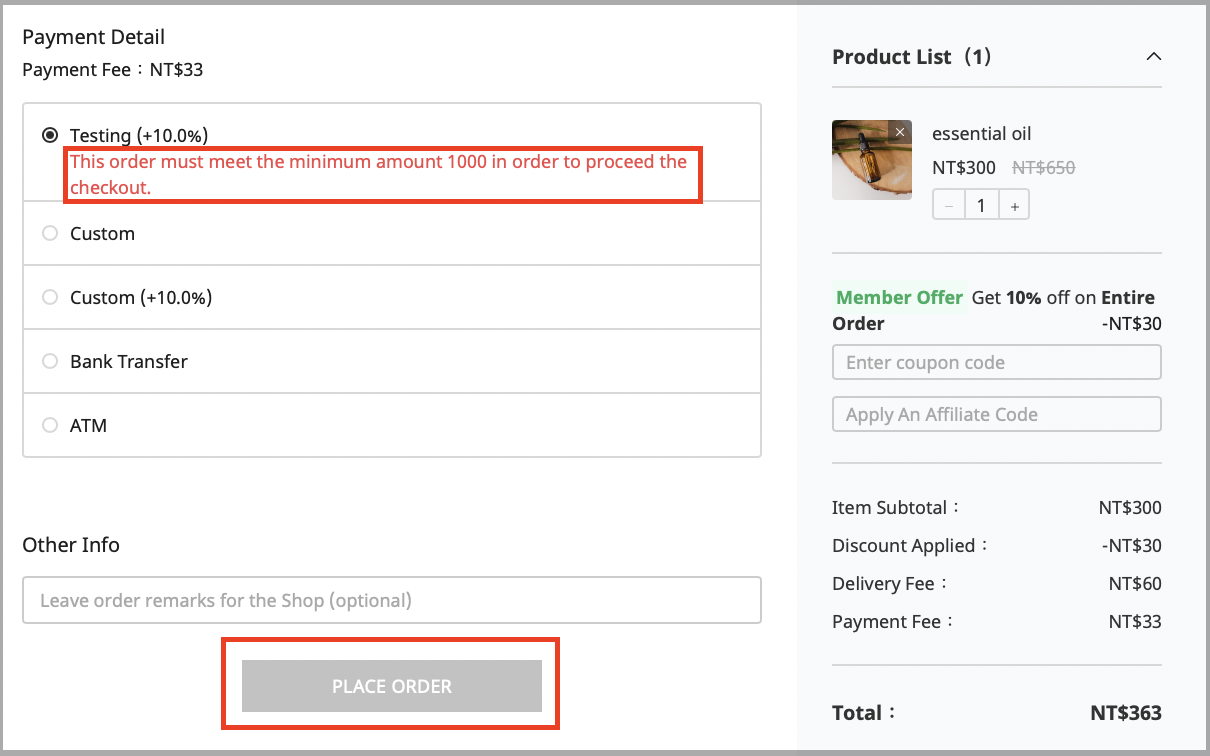Click the minimum amount error message
Screen dimensions: 1210x756
pos(379,174)
